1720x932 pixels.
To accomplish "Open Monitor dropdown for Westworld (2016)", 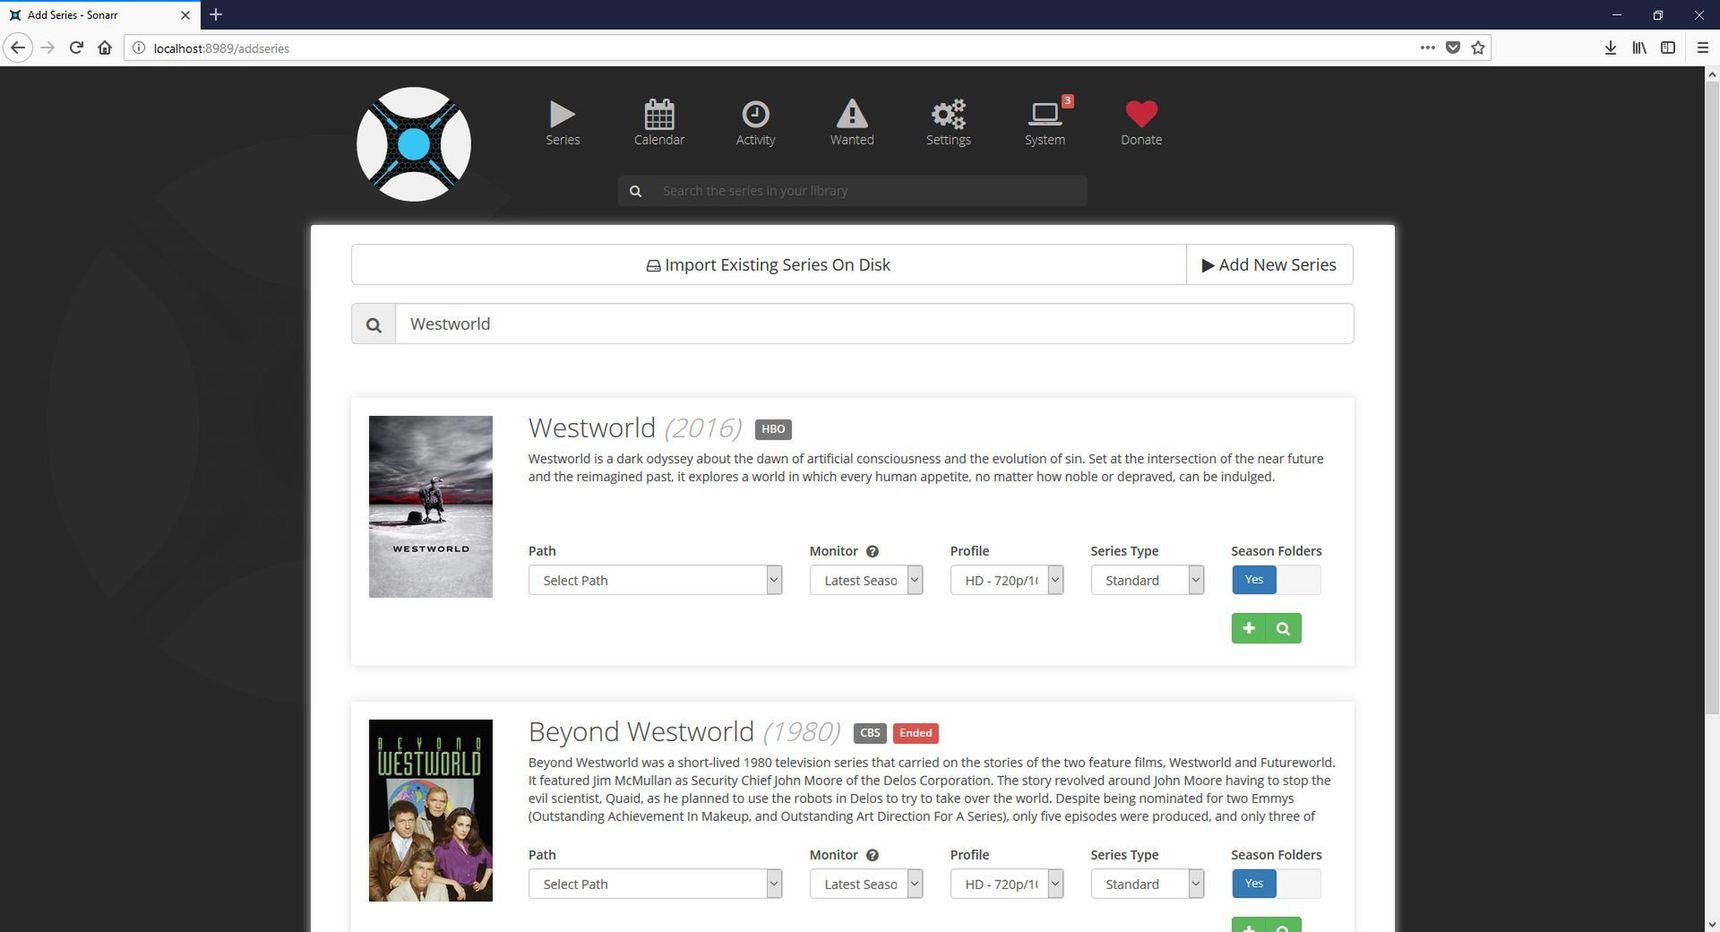I will pyautogui.click(x=866, y=580).
